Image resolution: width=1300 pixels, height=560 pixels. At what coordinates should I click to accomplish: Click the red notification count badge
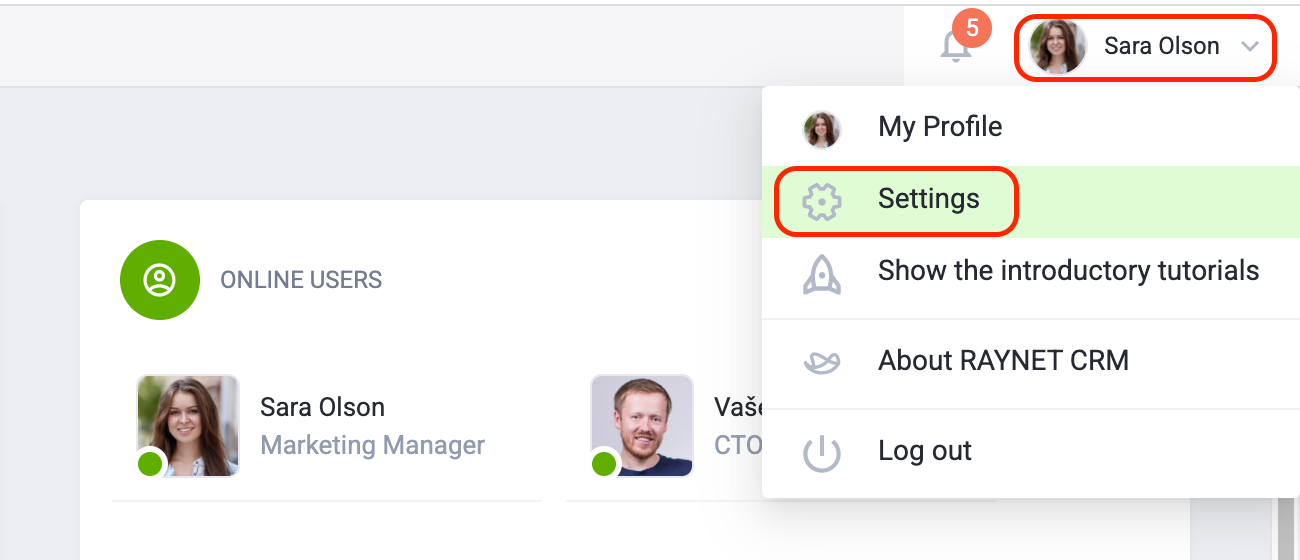tap(972, 28)
